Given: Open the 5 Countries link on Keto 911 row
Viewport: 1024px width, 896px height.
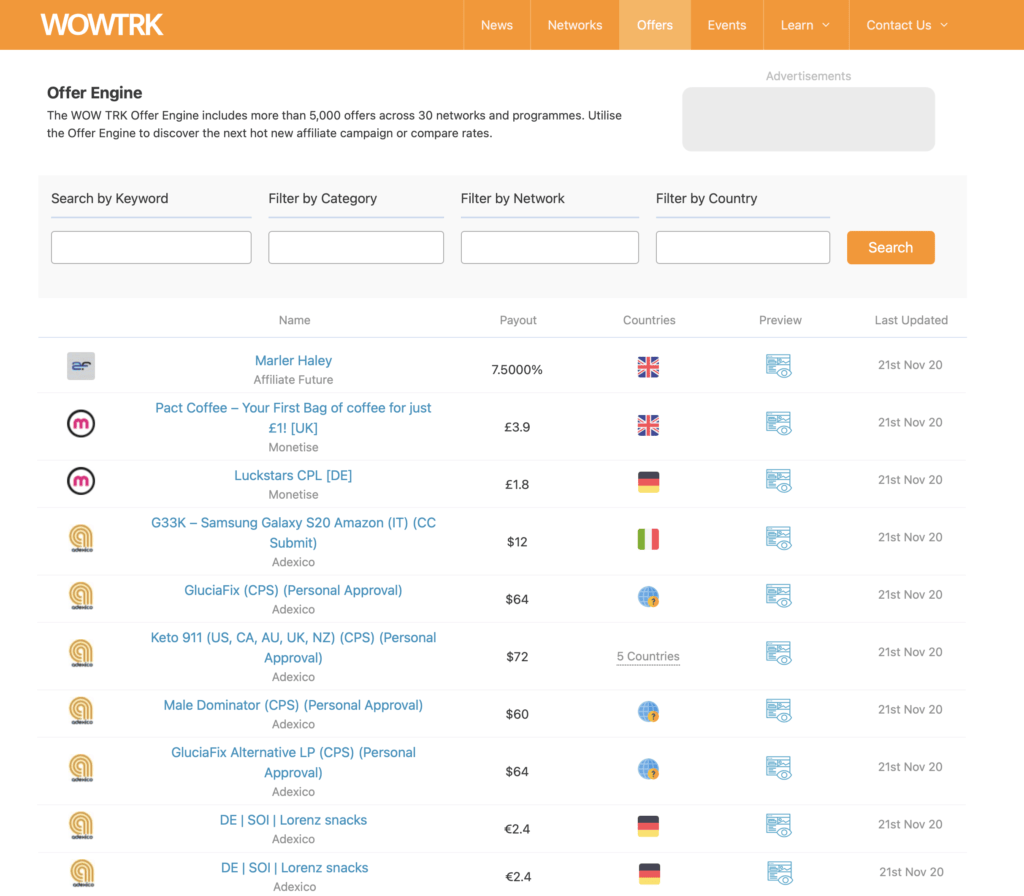Looking at the screenshot, I should pos(648,656).
